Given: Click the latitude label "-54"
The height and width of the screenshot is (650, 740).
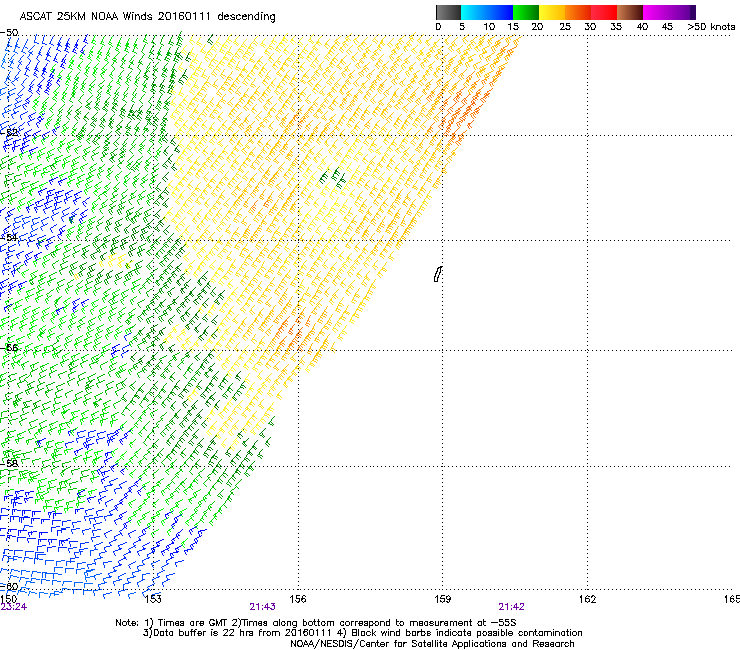Looking at the screenshot, I should [9, 237].
